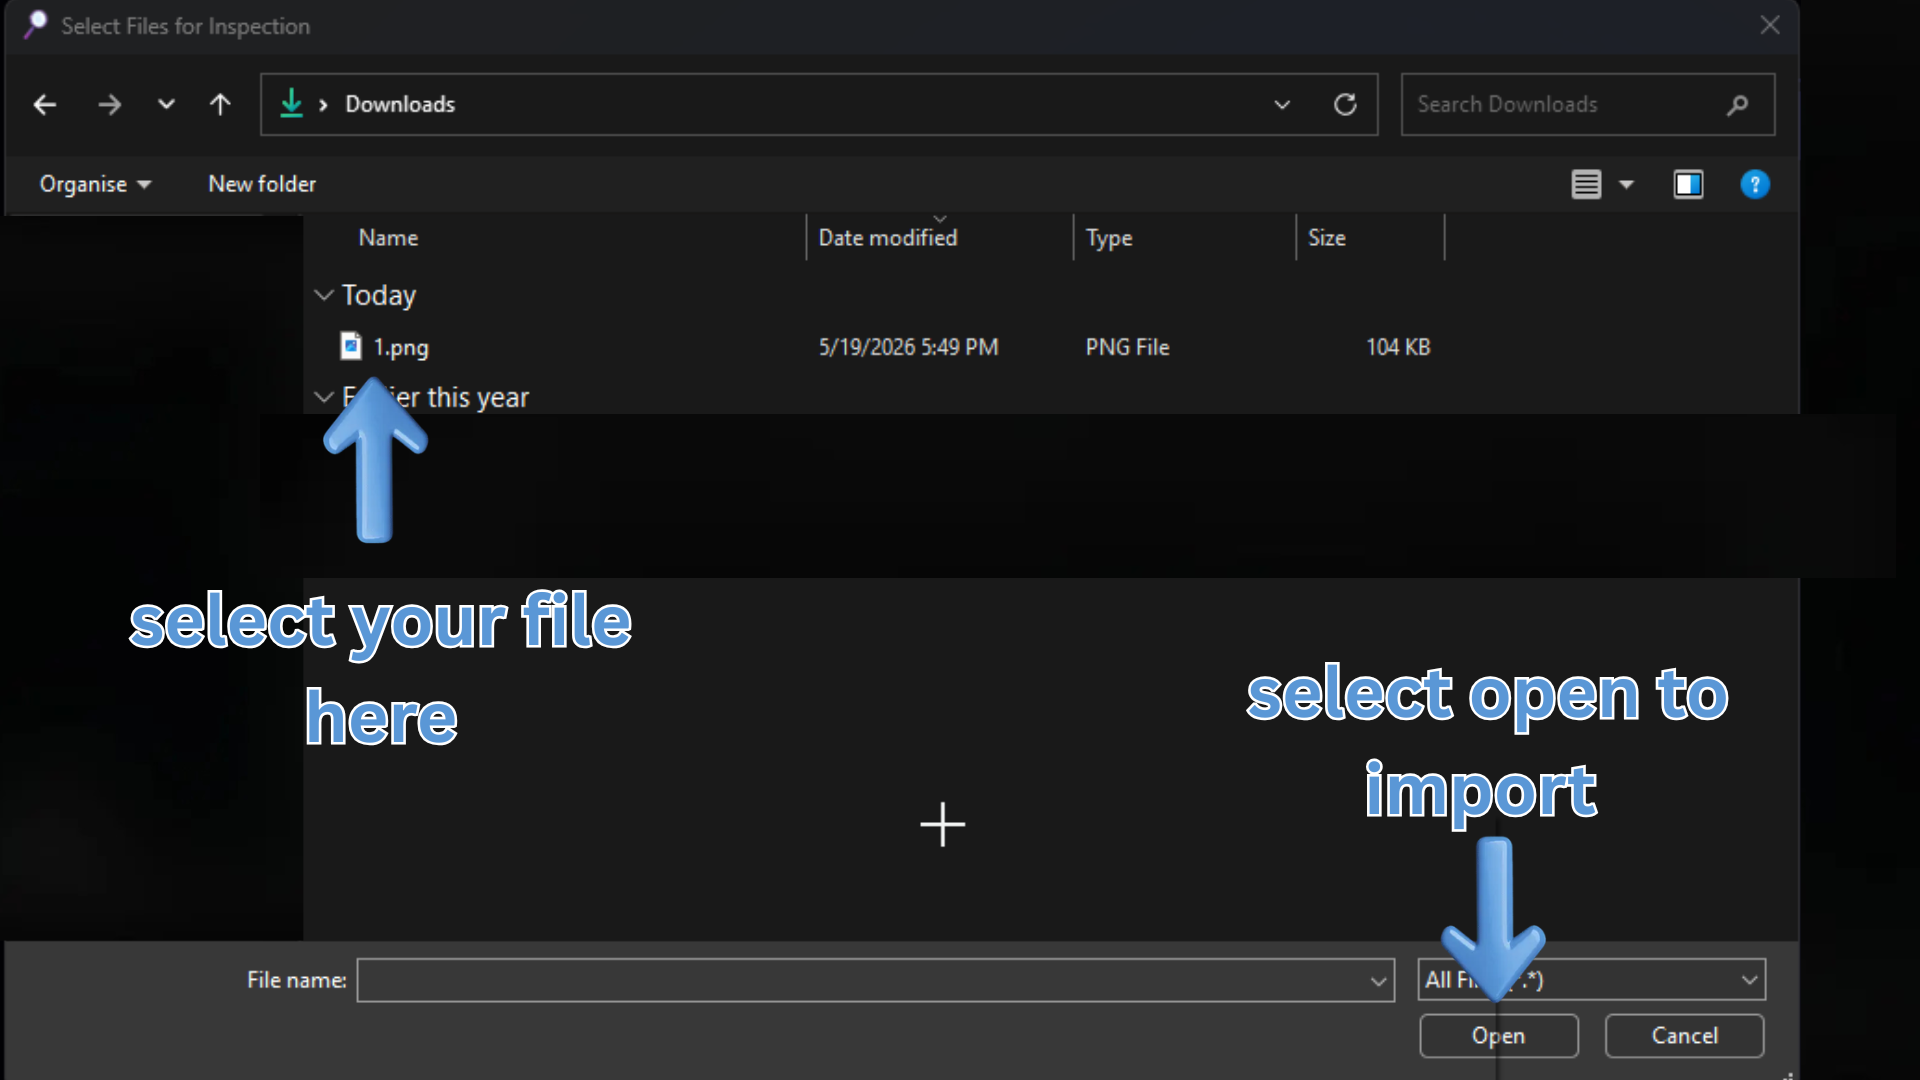The image size is (1920, 1080).
Task: Cancel the file selection dialog
Action: (x=1684, y=1036)
